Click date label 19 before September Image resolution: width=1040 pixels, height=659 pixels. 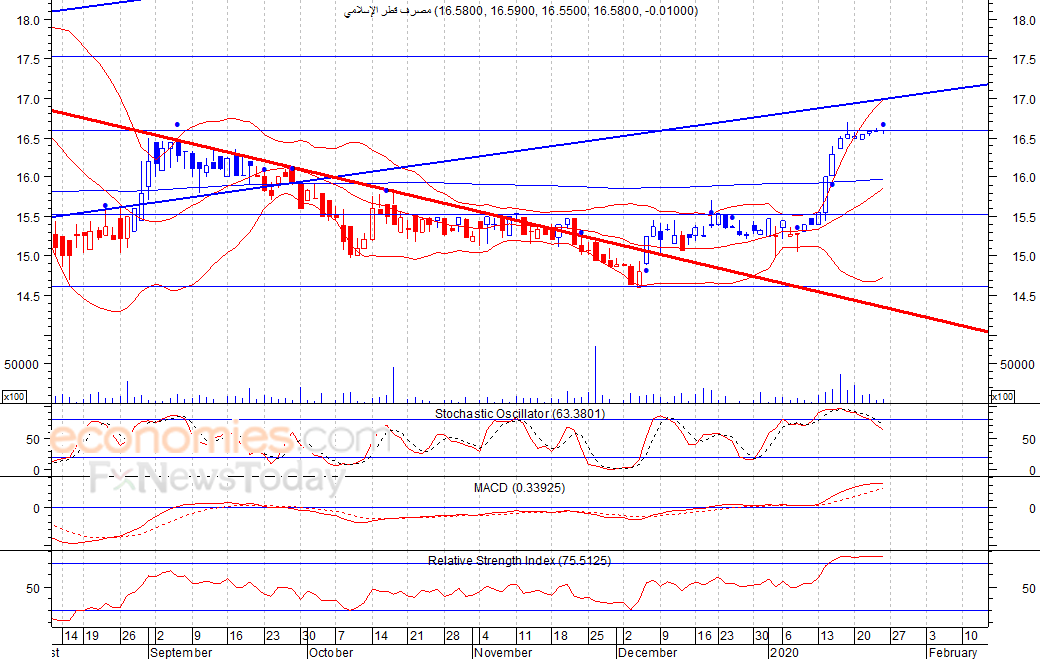pyautogui.click(x=92, y=636)
